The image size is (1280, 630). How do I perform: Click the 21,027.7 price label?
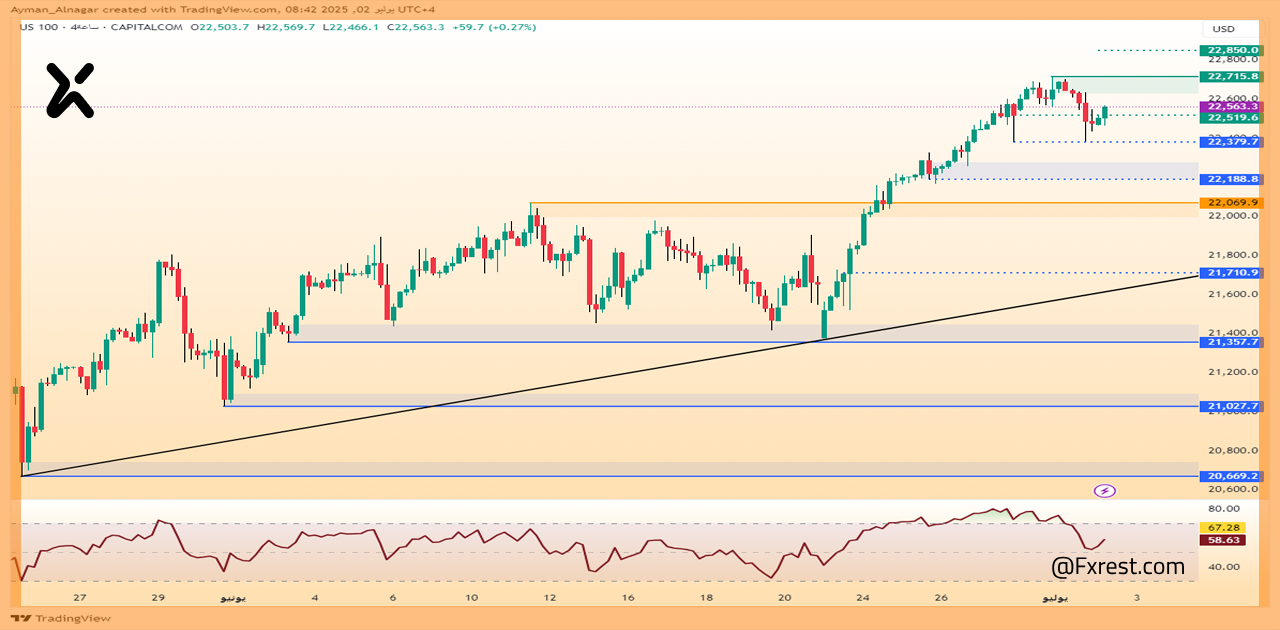pos(1232,406)
